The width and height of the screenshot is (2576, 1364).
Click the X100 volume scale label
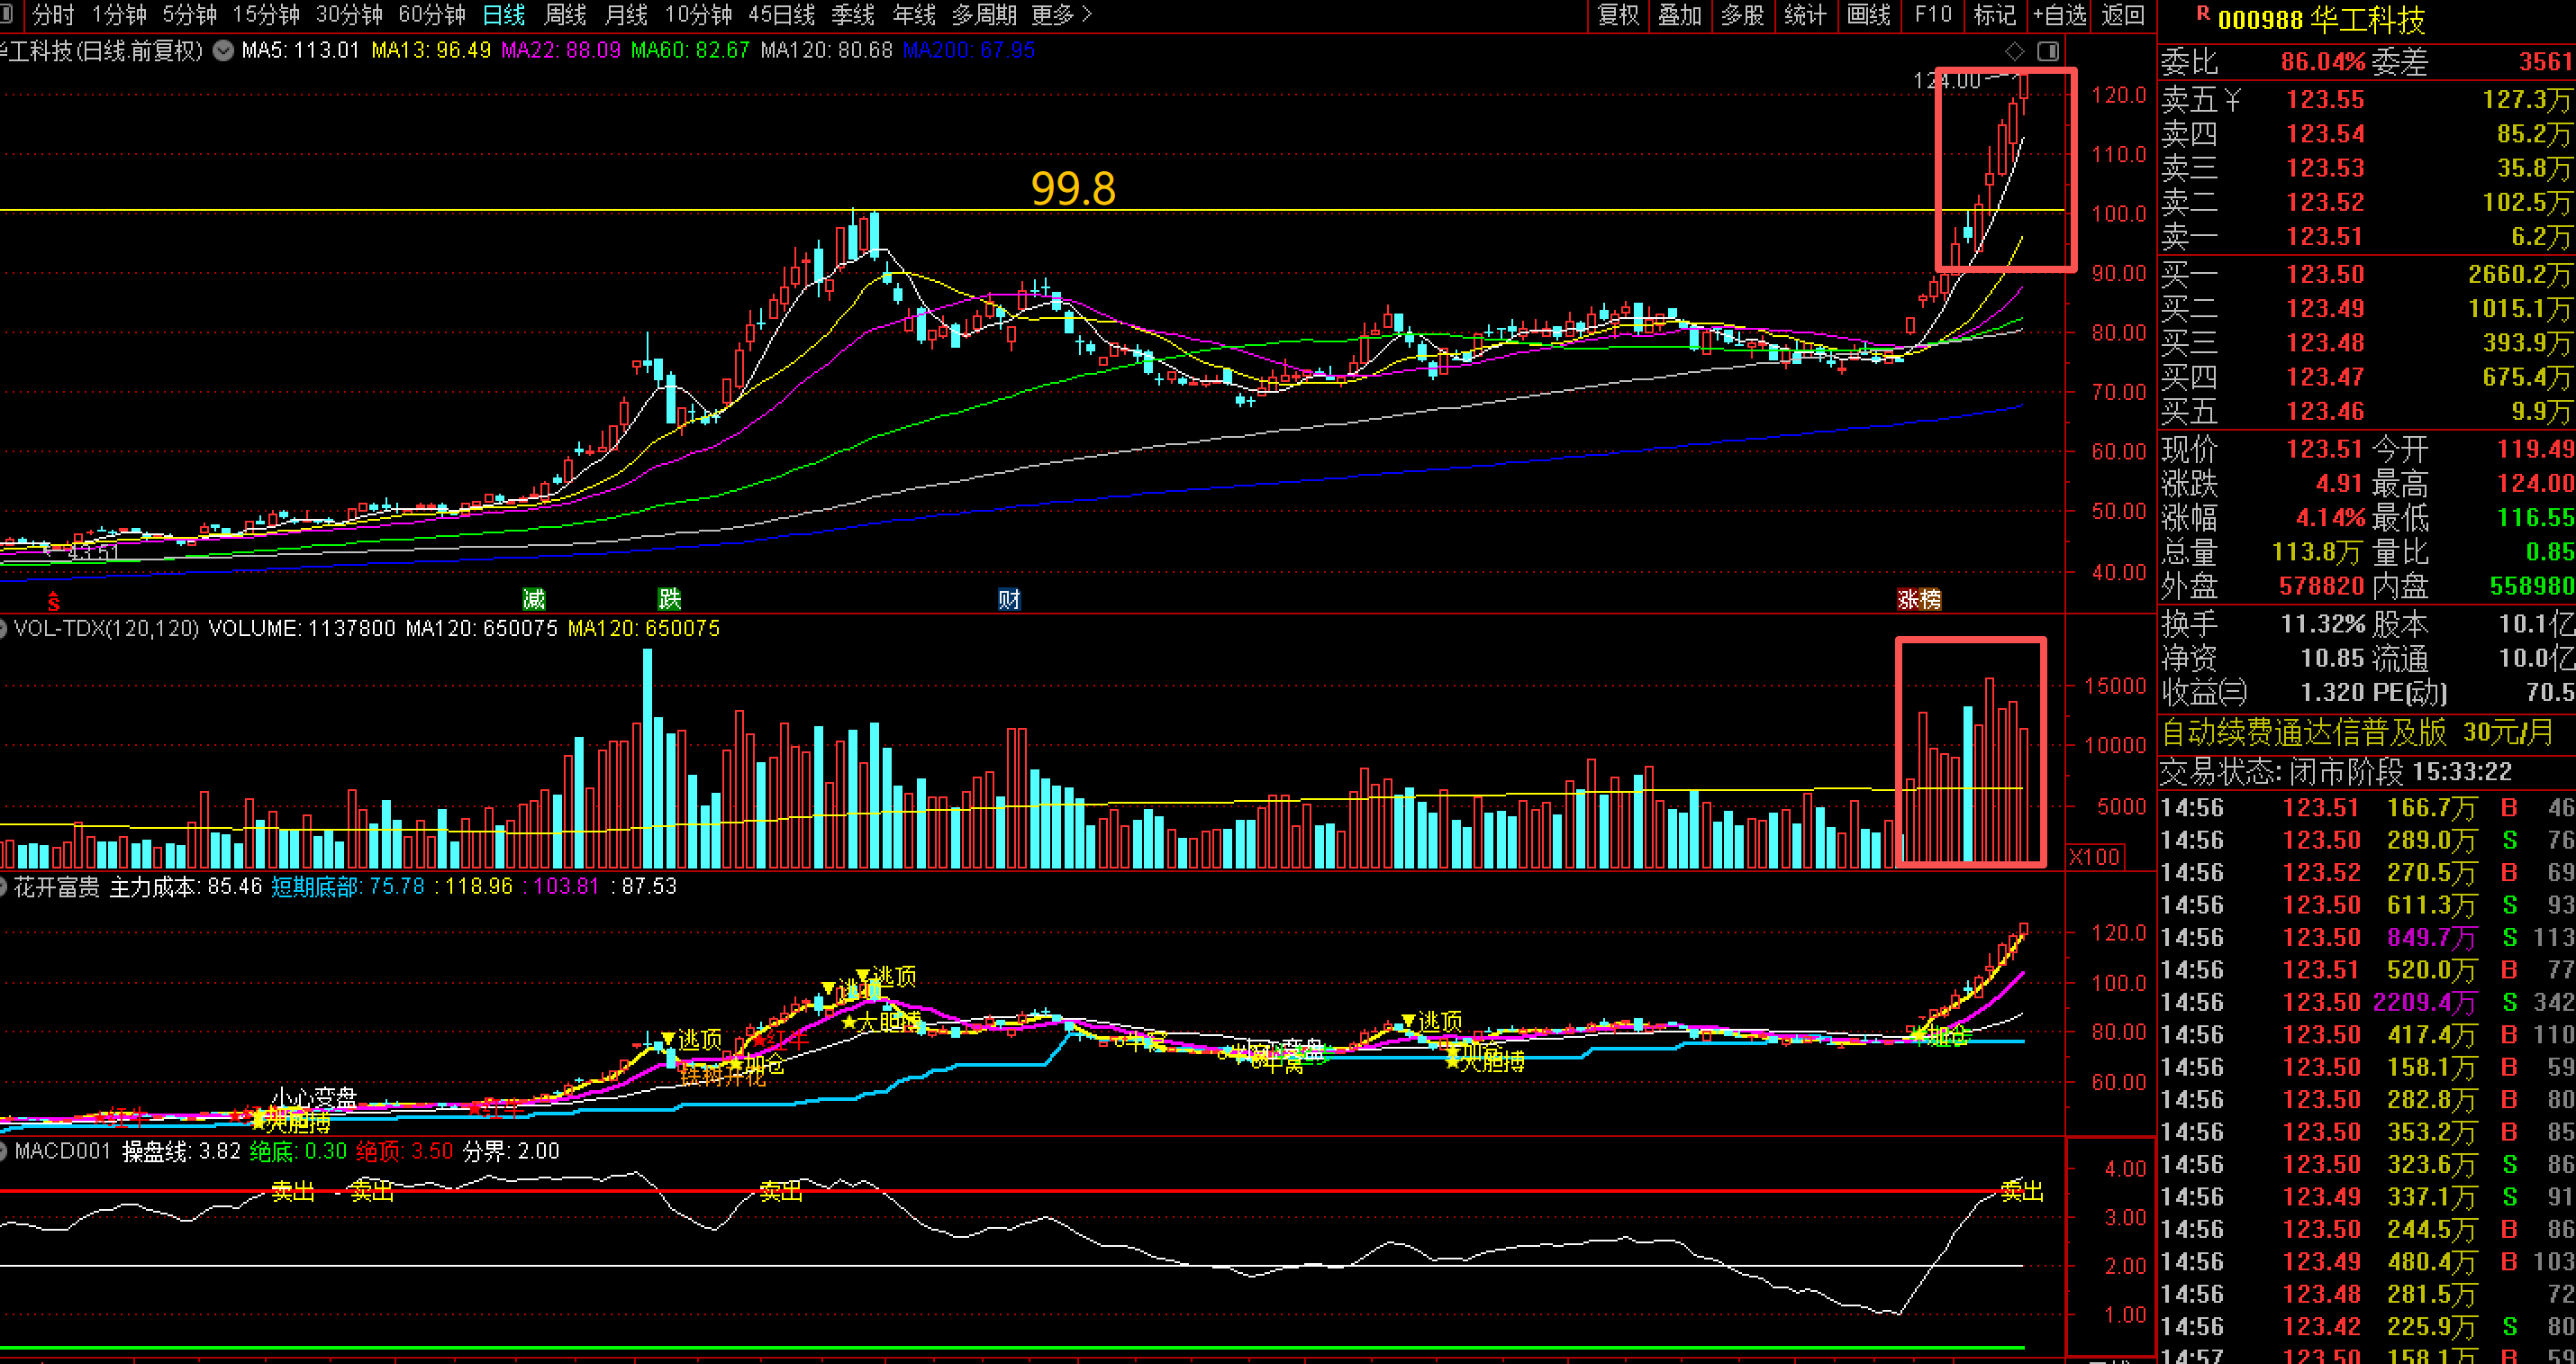2094,857
